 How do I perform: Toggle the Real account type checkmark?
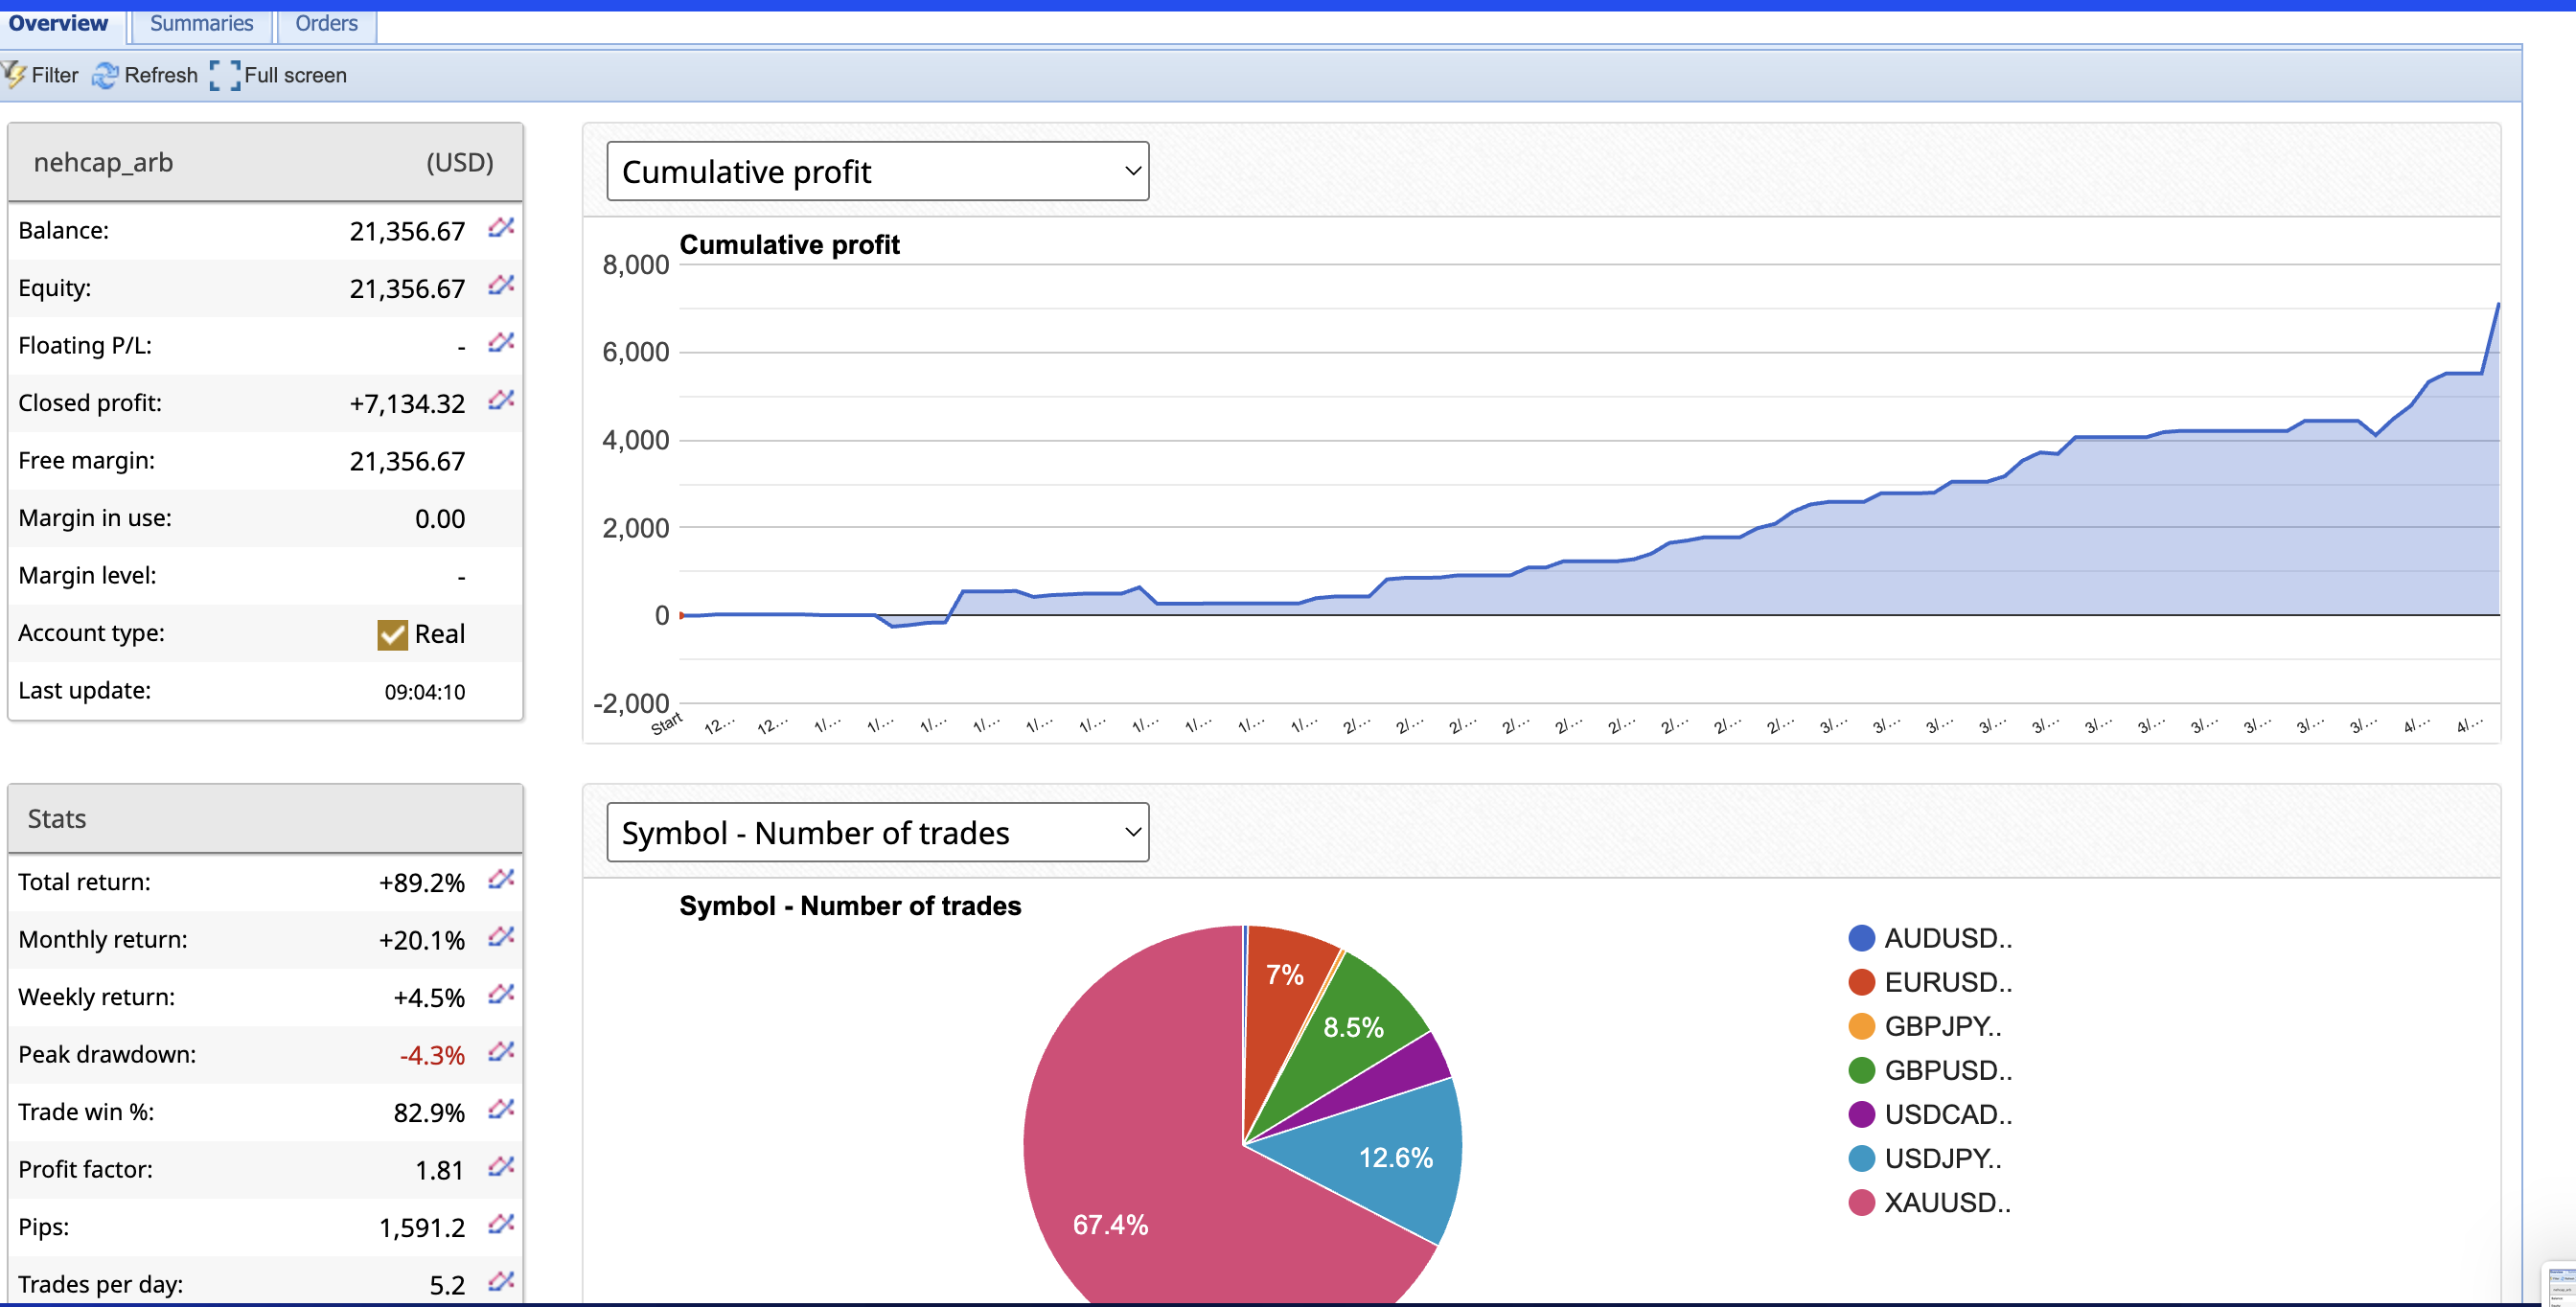pyautogui.click(x=392, y=634)
